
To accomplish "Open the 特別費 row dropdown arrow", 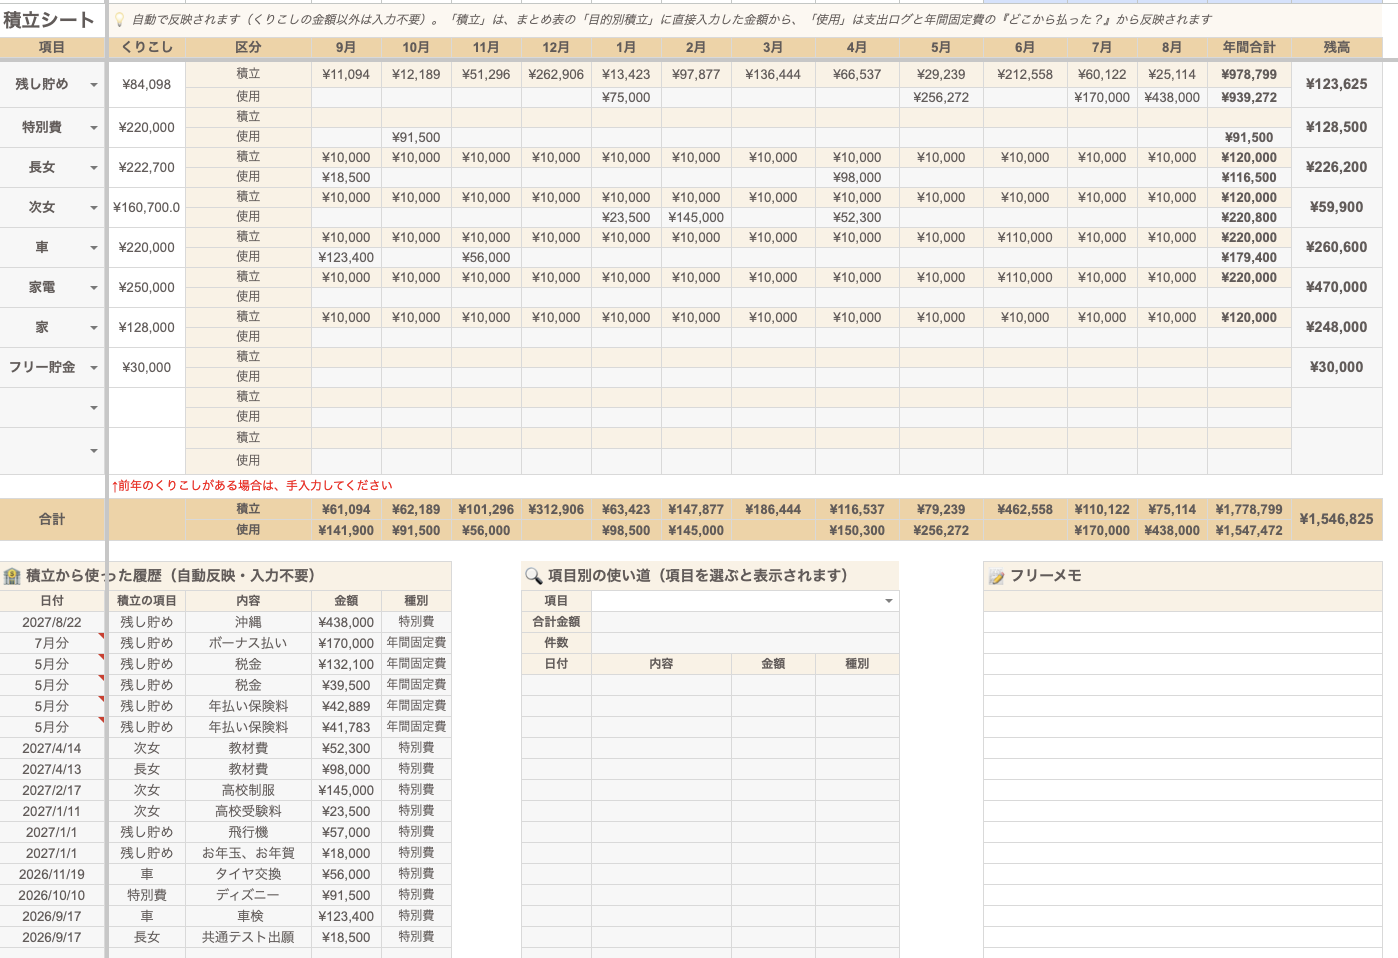I will point(94,128).
